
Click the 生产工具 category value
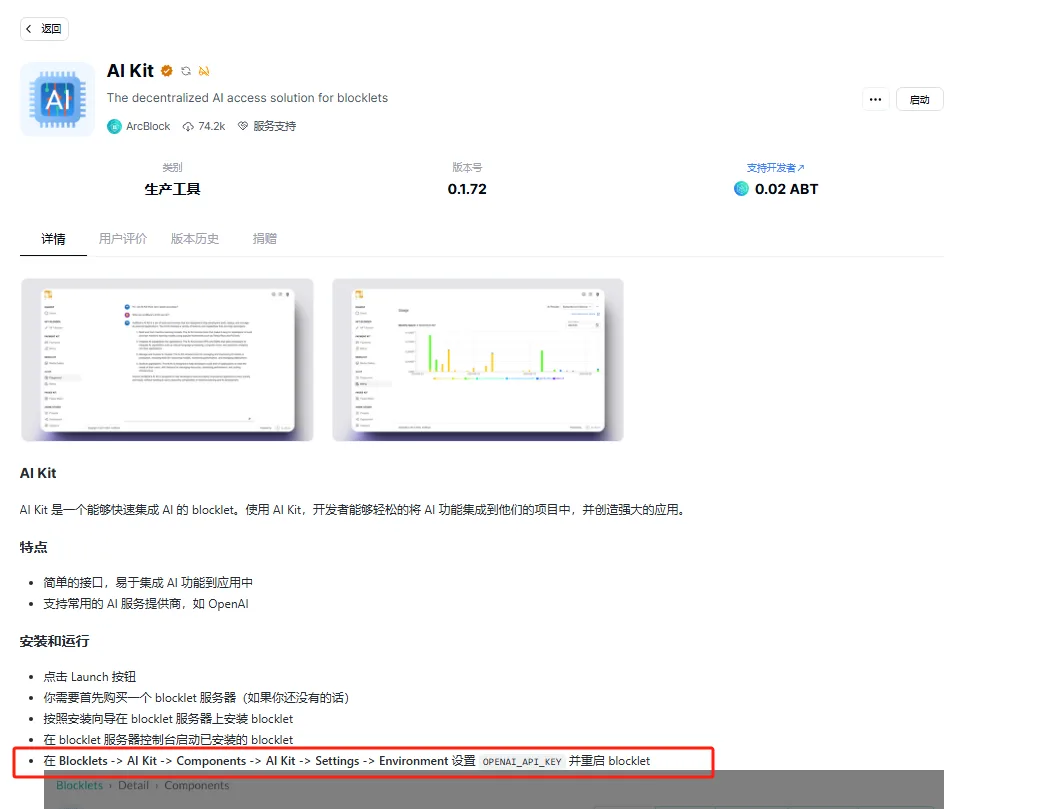[x=172, y=189]
